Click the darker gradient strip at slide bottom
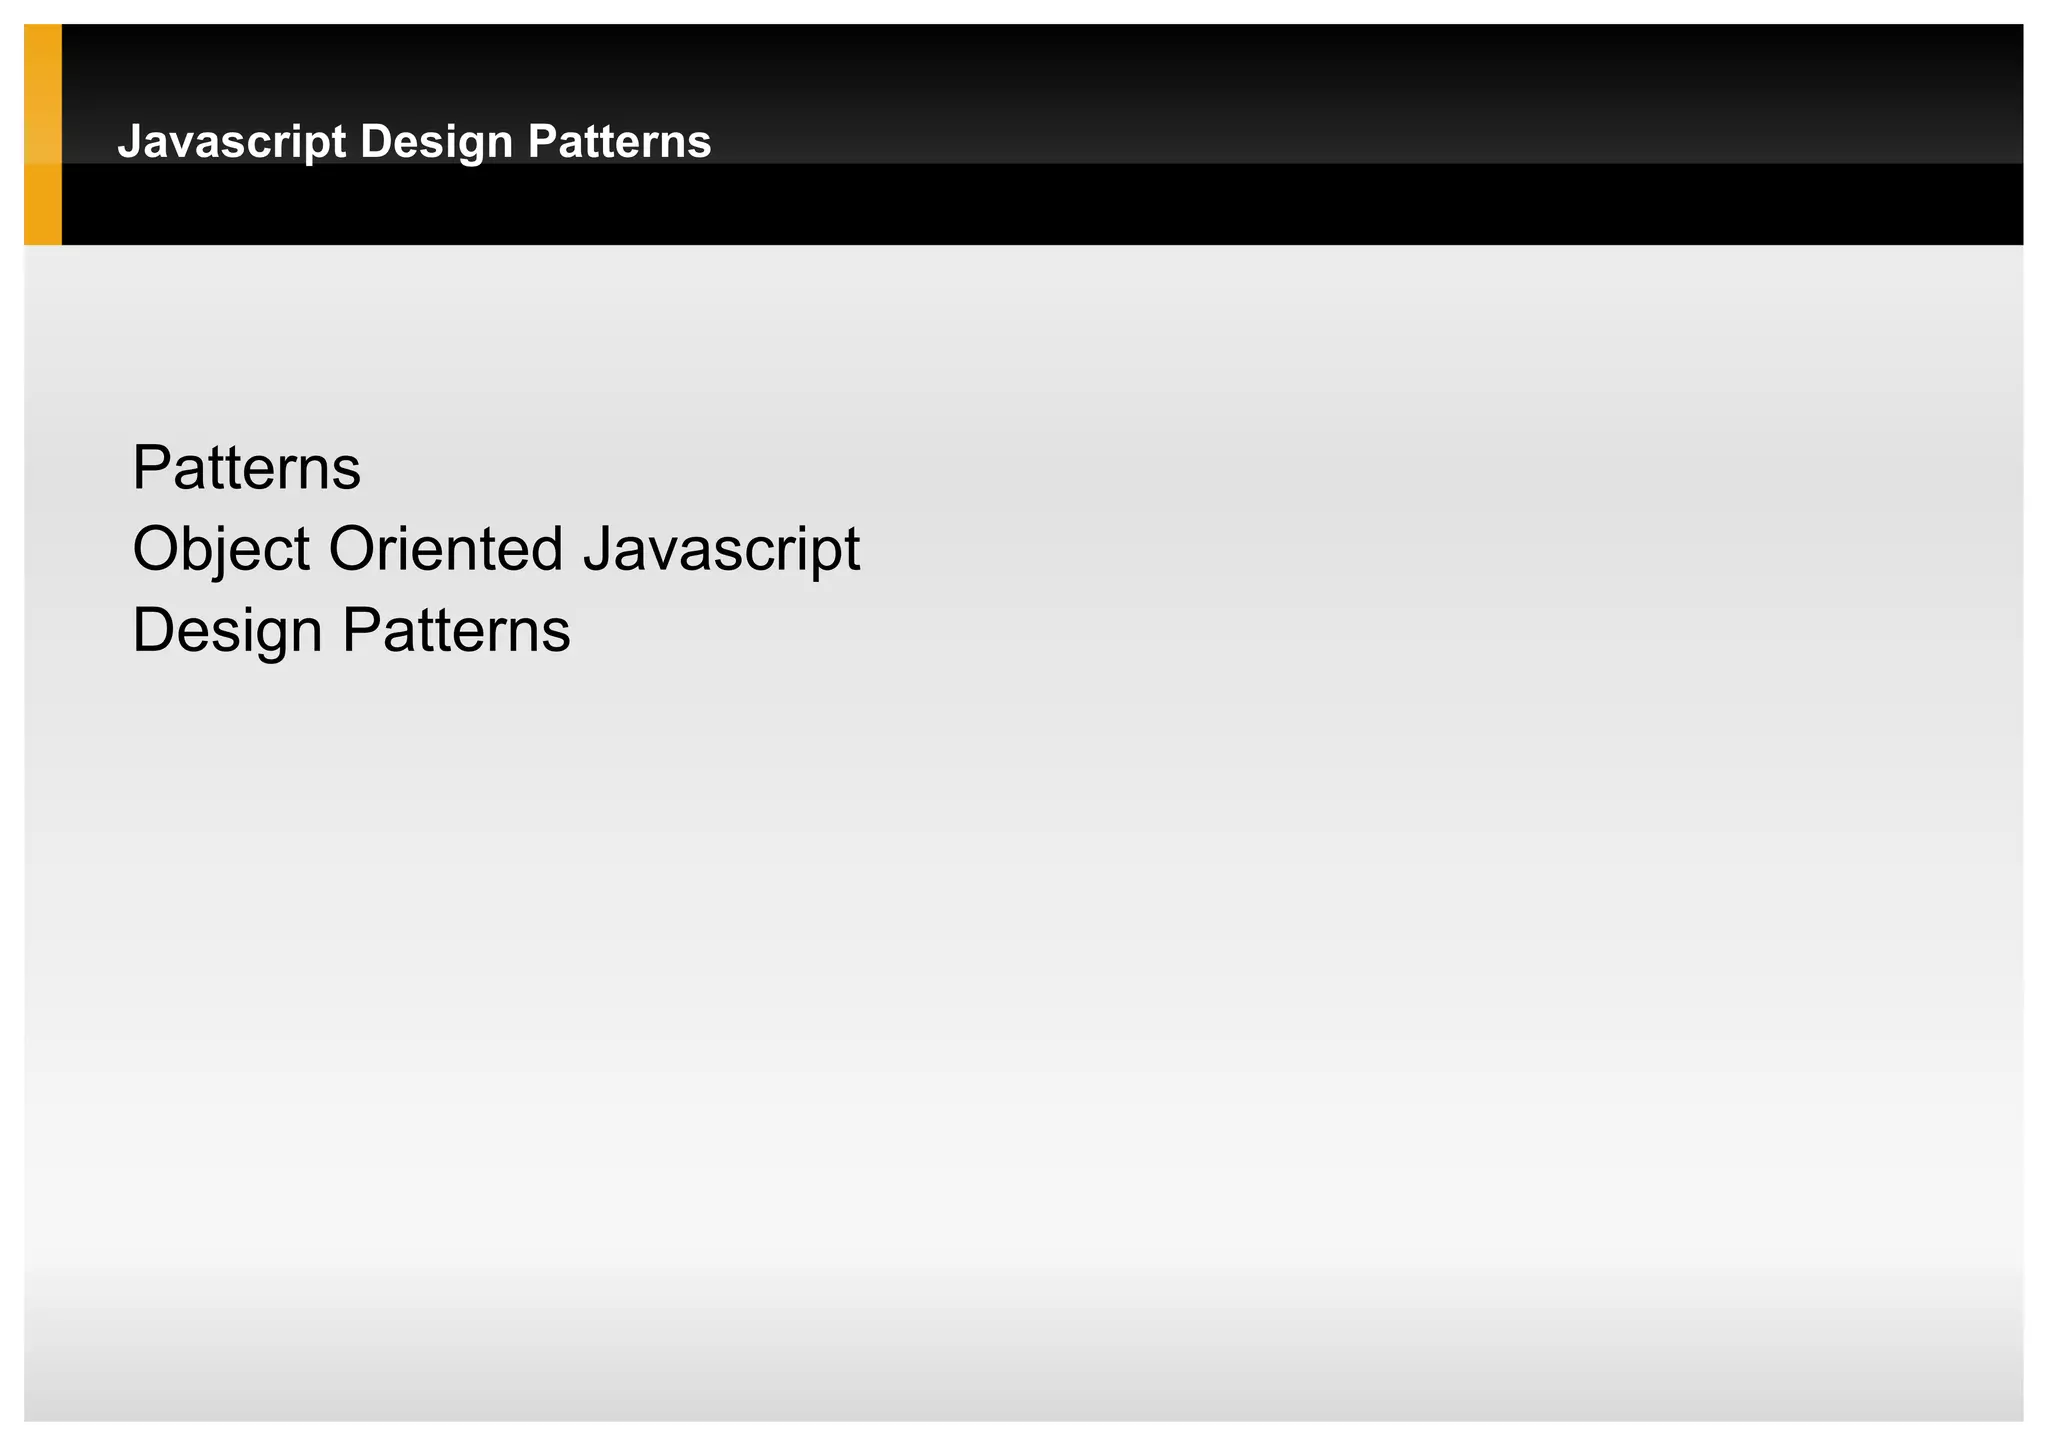Viewport: 2048px width, 1446px height. [x=1000, y=1380]
